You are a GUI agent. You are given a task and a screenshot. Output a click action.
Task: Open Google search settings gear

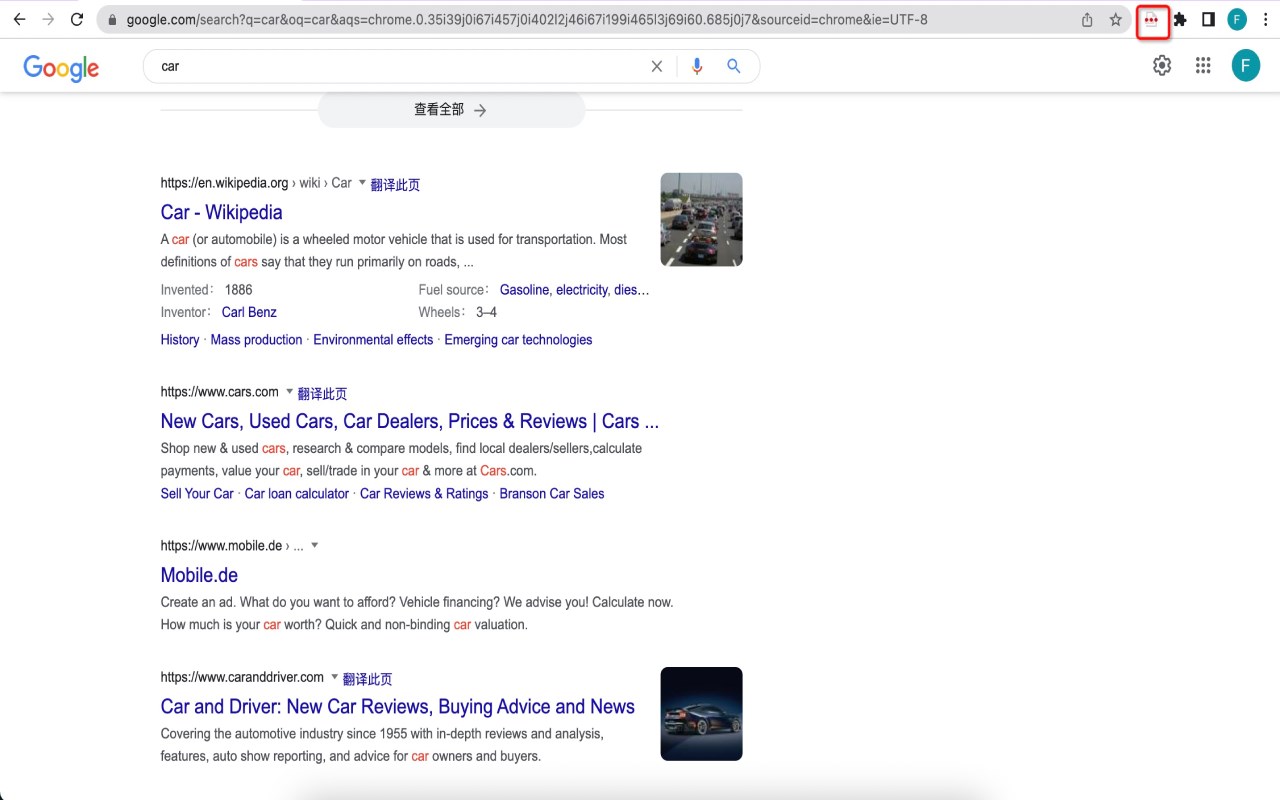click(1162, 66)
